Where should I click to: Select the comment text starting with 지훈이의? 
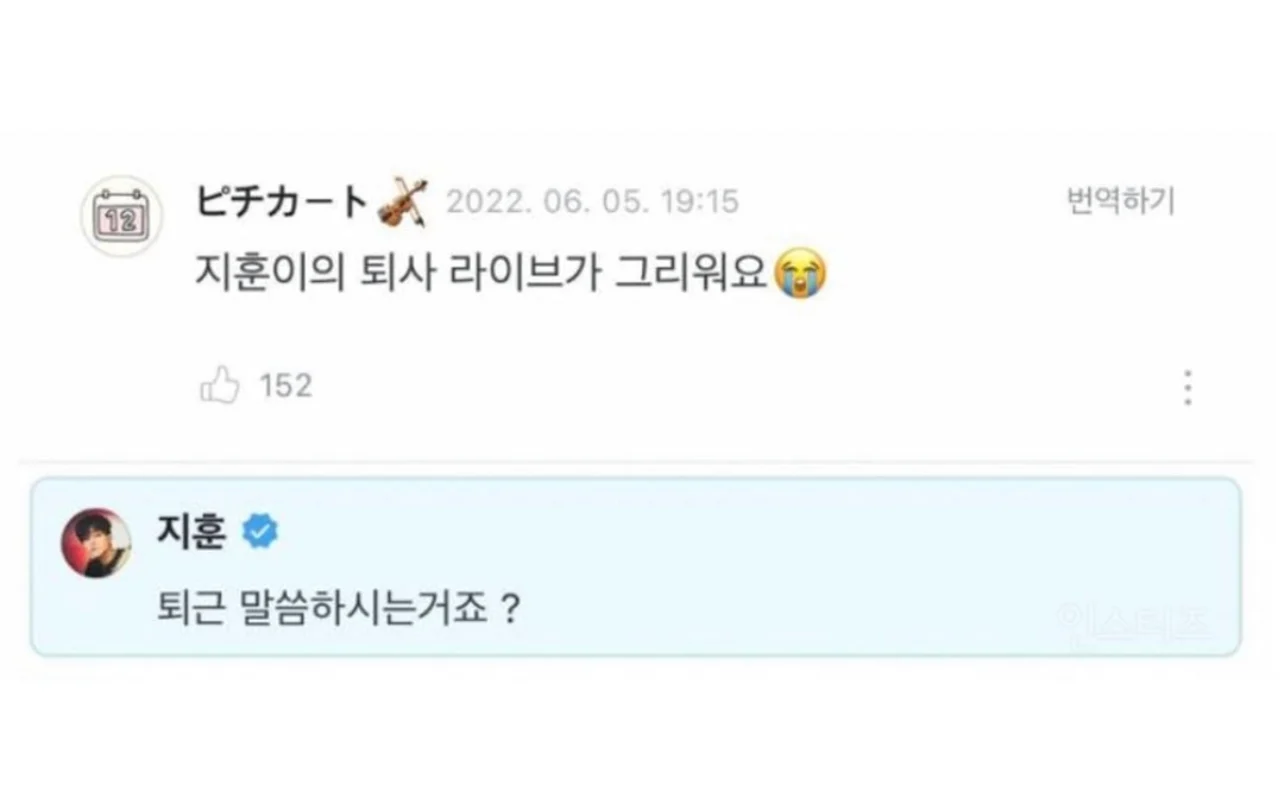tap(485, 273)
